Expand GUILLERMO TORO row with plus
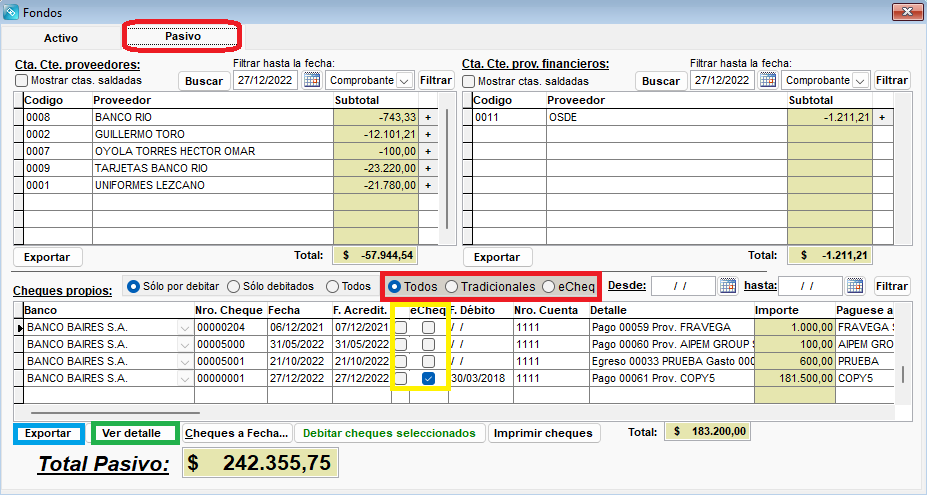Viewport: 927px width, 495px height. pyautogui.click(x=428, y=135)
